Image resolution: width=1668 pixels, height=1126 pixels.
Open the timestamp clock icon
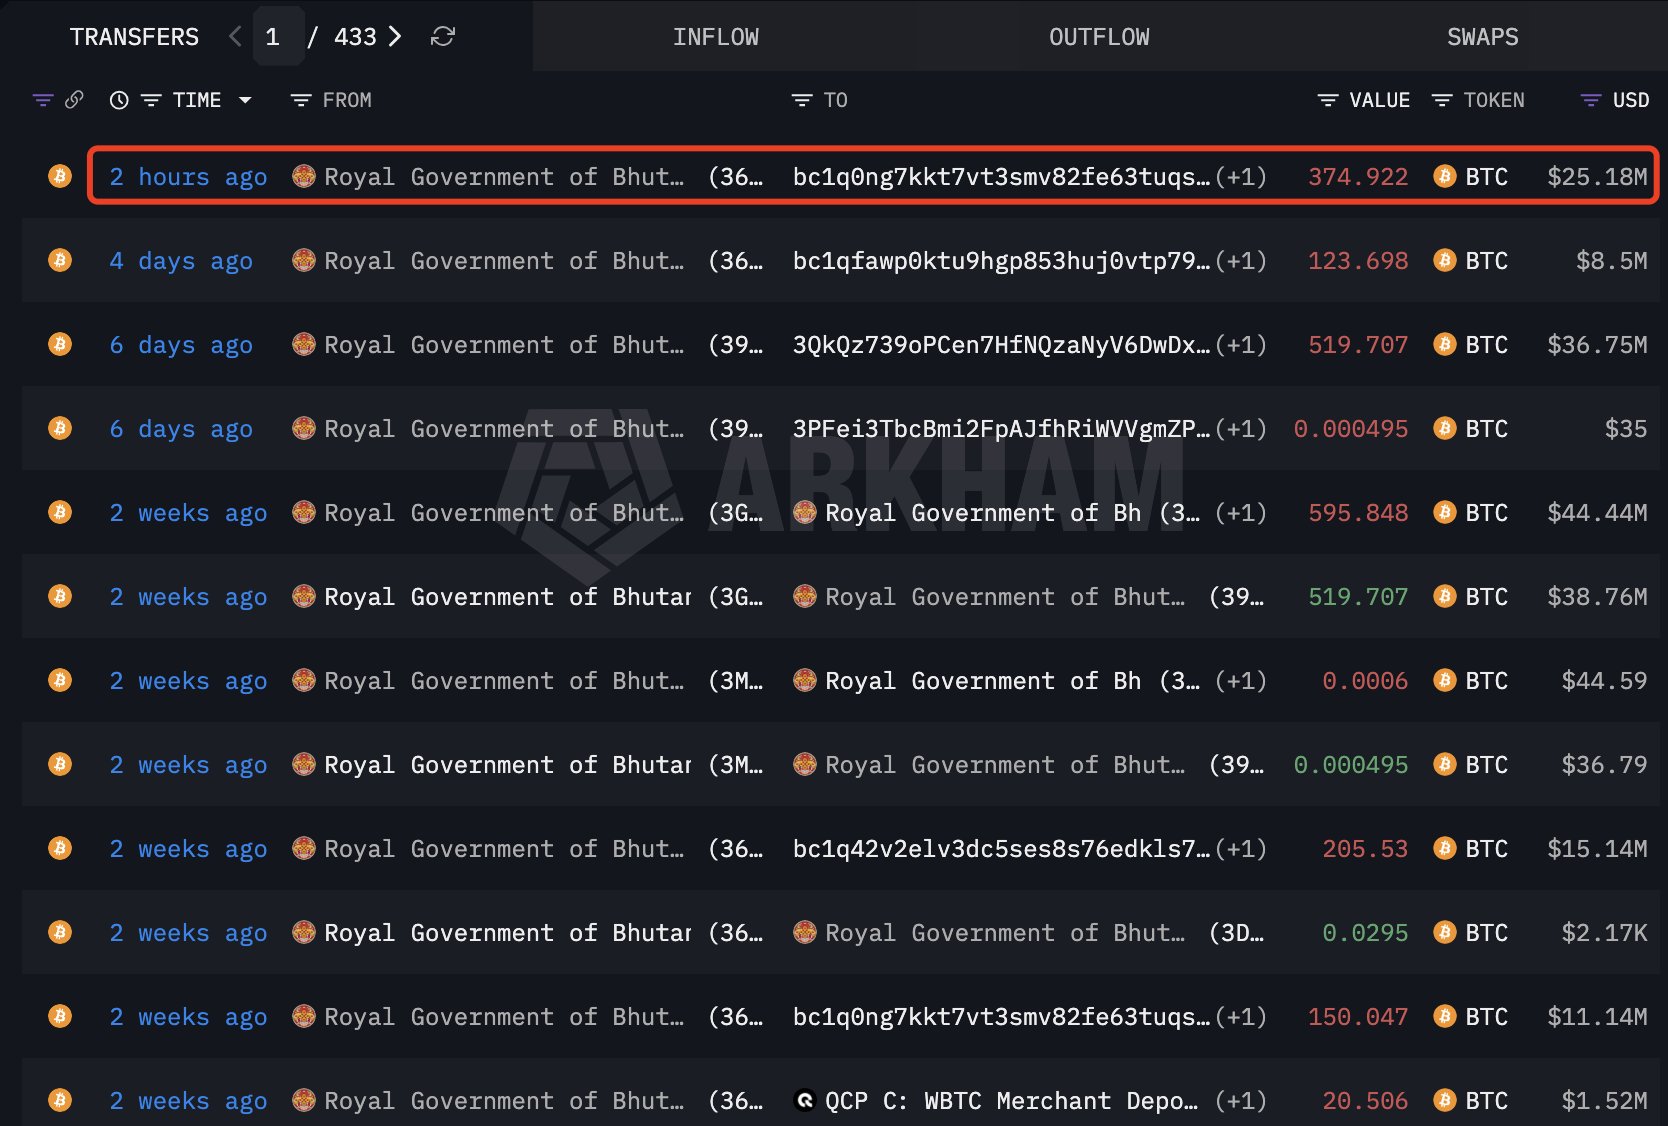[x=118, y=100]
